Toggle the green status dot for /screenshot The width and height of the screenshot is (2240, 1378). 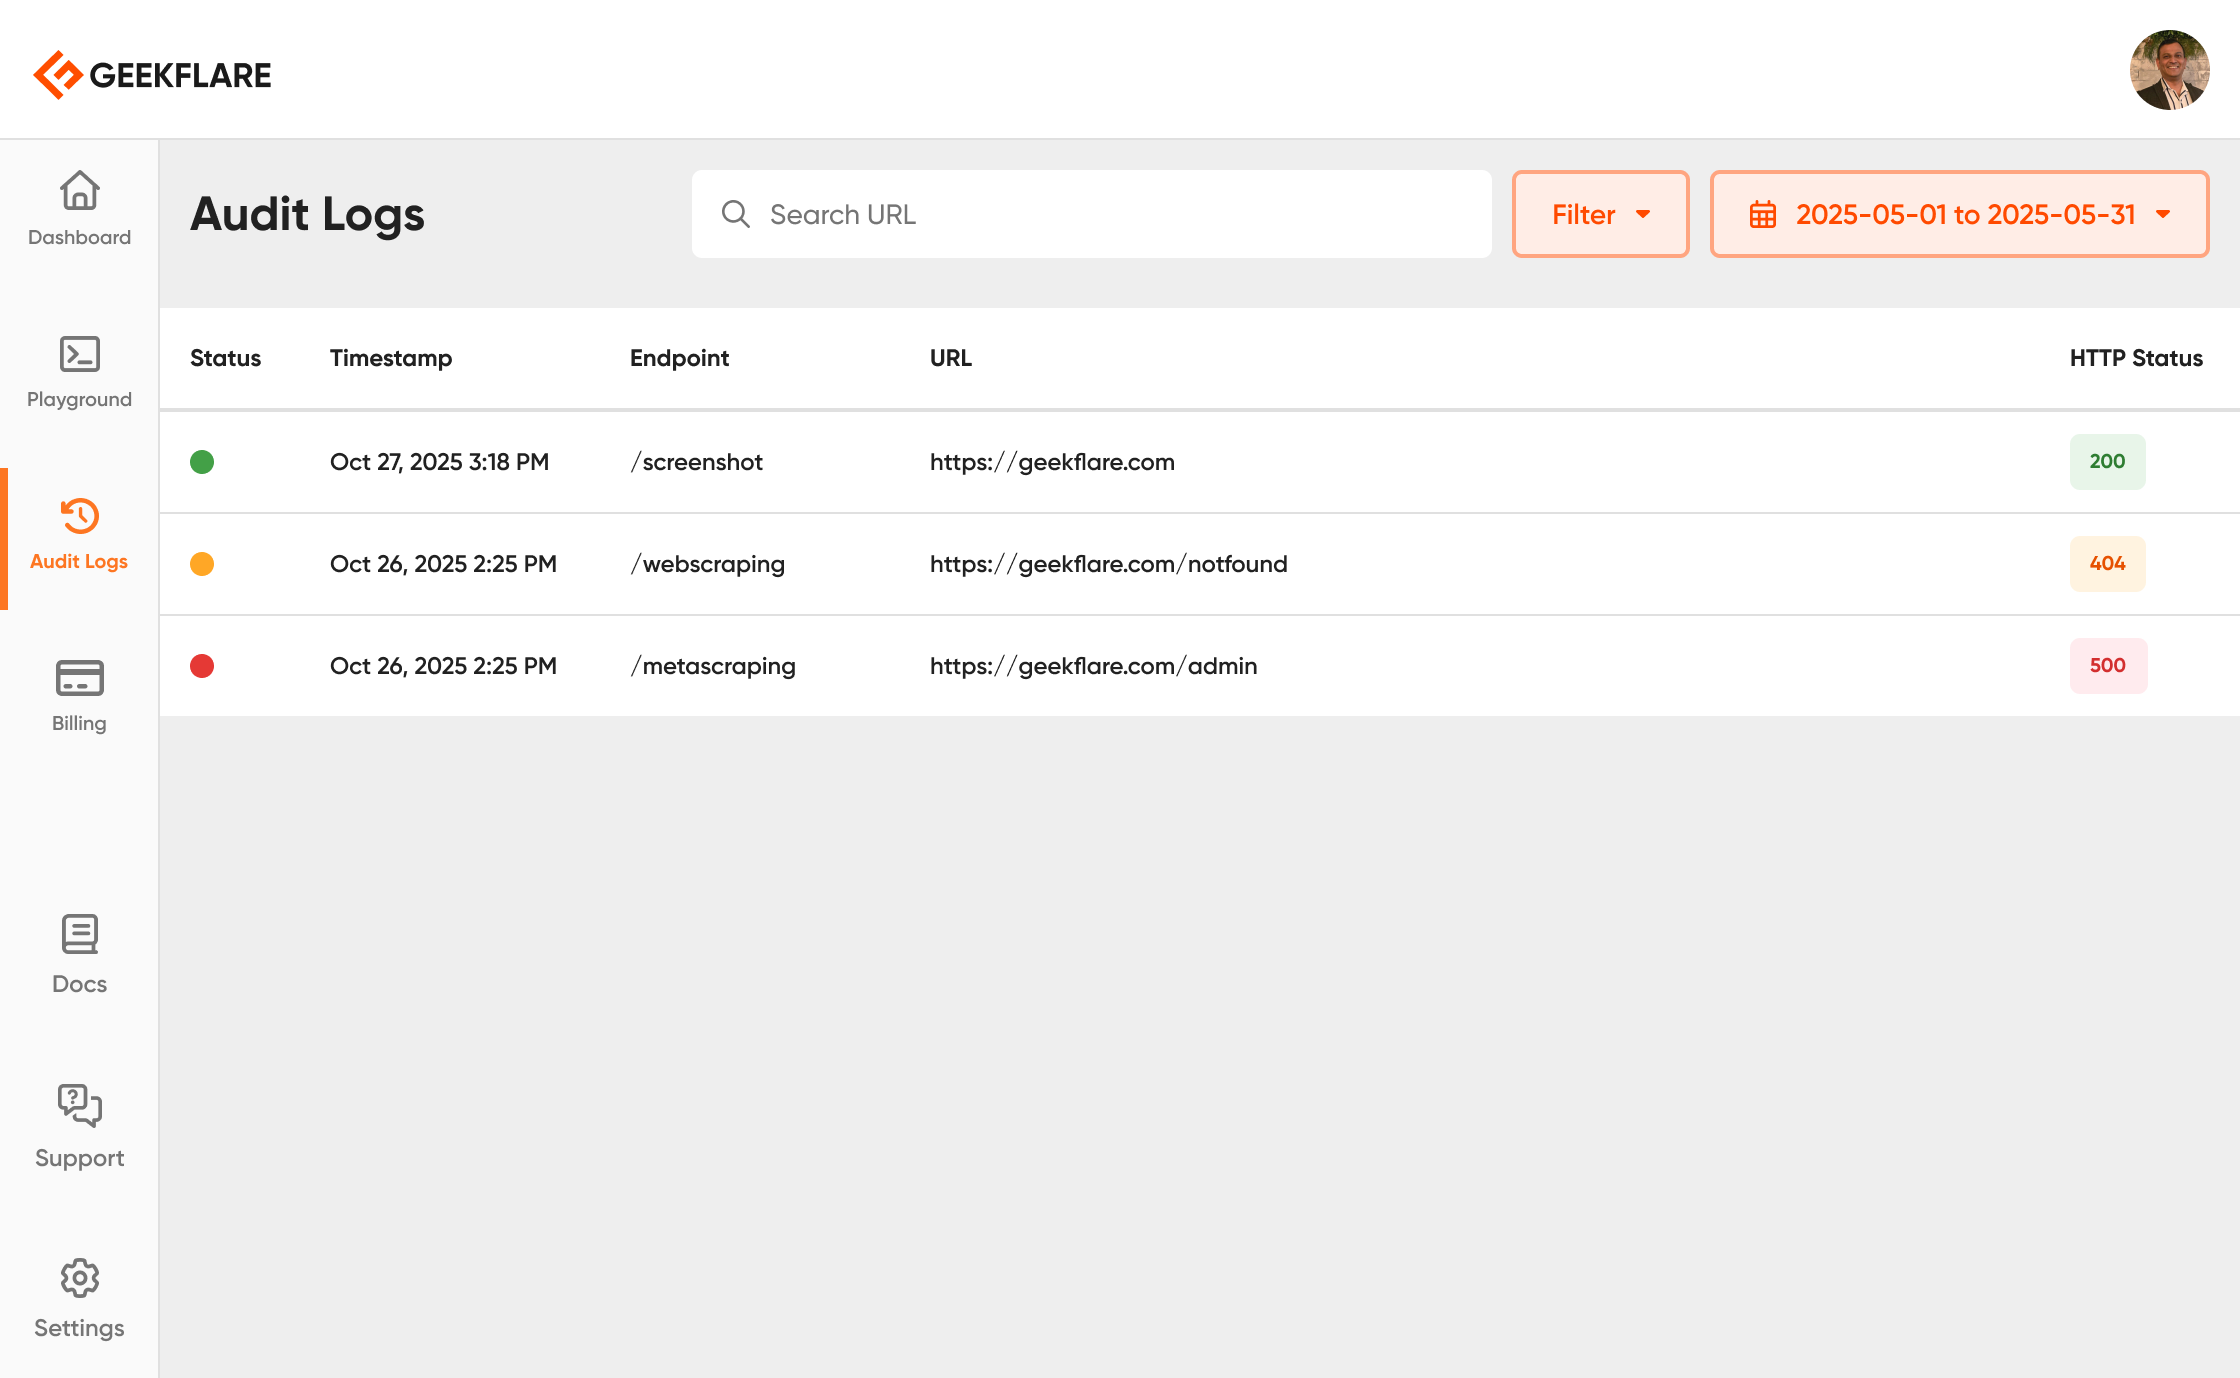point(202,461)
